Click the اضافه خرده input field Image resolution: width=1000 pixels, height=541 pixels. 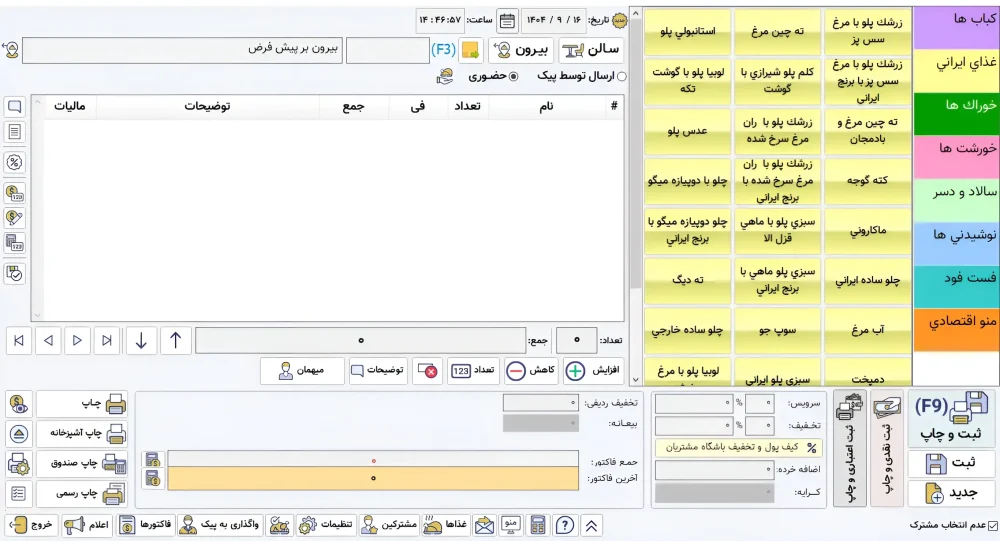tap(714, 470)
